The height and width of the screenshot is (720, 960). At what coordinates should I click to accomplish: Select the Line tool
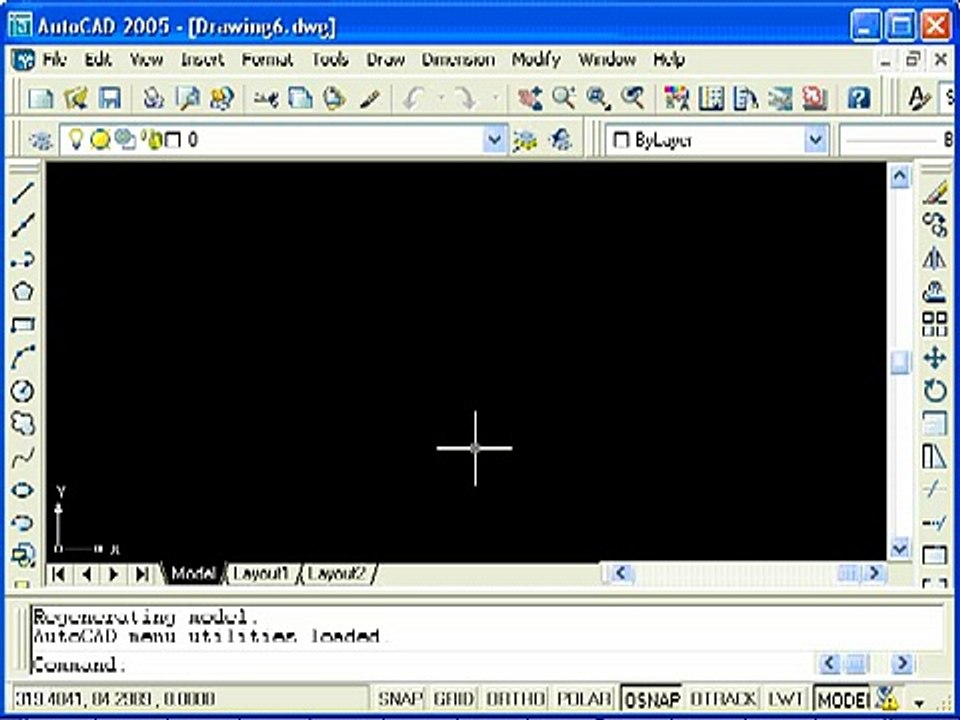23,193
